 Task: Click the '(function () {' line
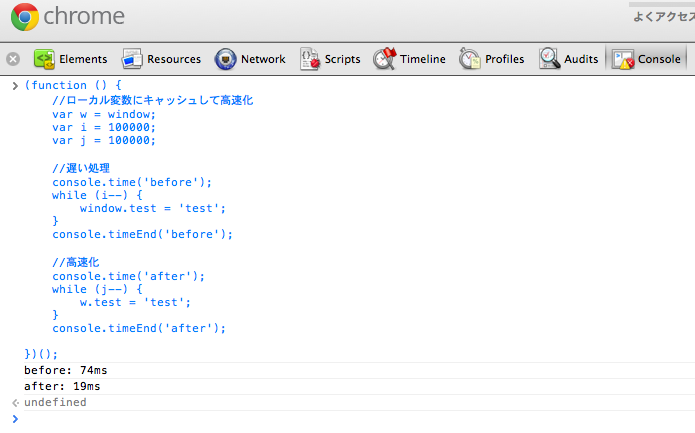[x=73, y=85]
